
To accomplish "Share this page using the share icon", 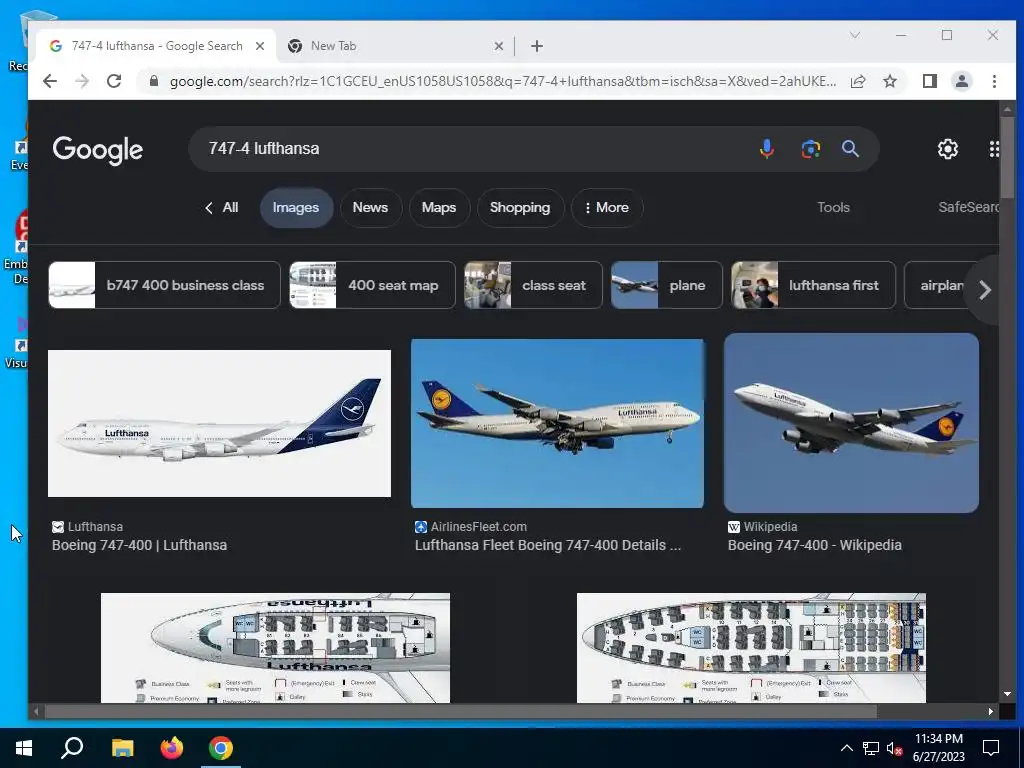I will coord(858,81).
